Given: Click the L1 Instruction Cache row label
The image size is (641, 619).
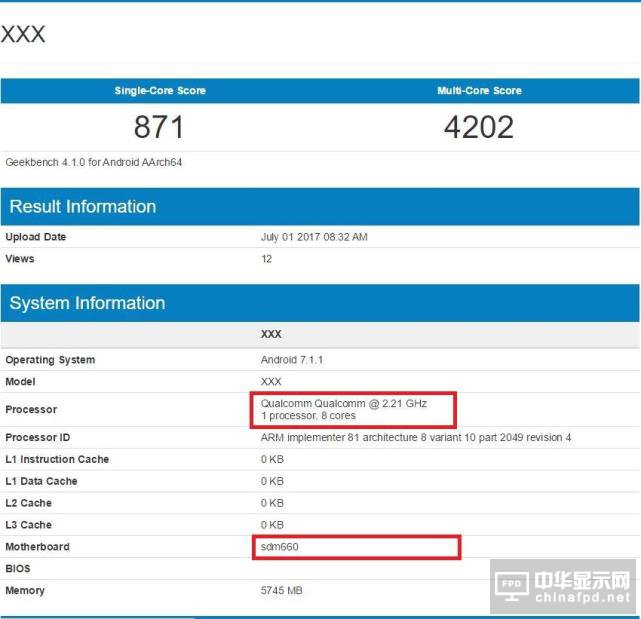Looking at the screenshot, I should point(57,460).
